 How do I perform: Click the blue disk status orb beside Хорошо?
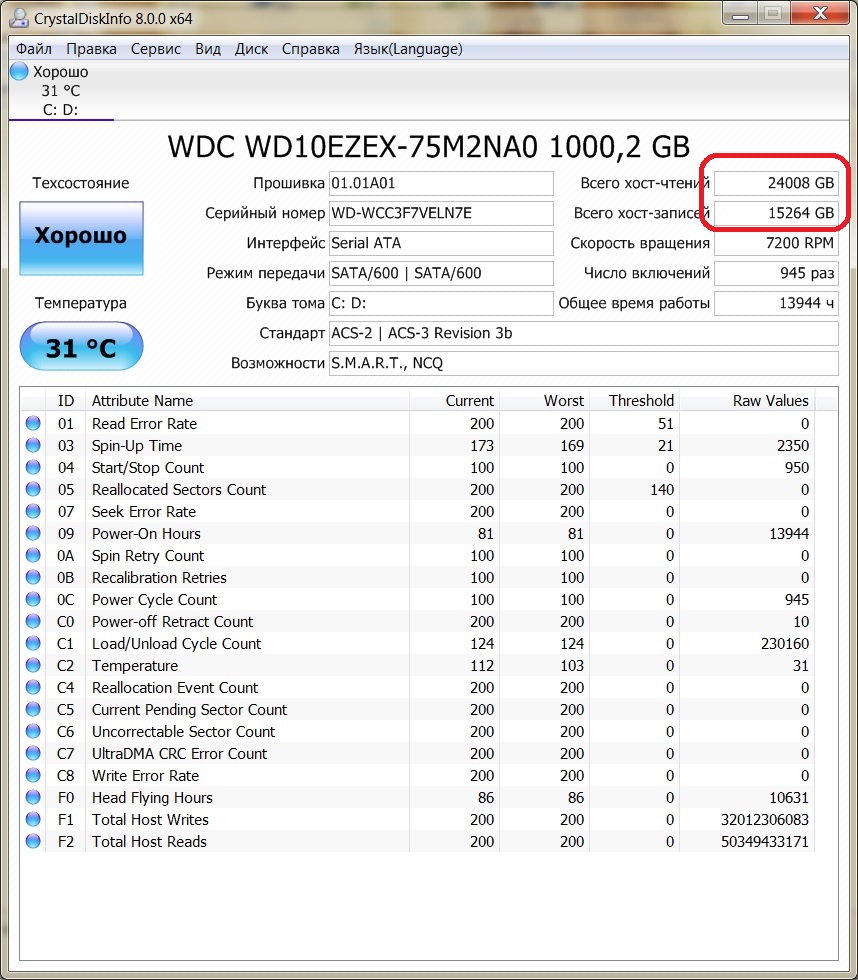pyautogui.click(x=19, y=71)
